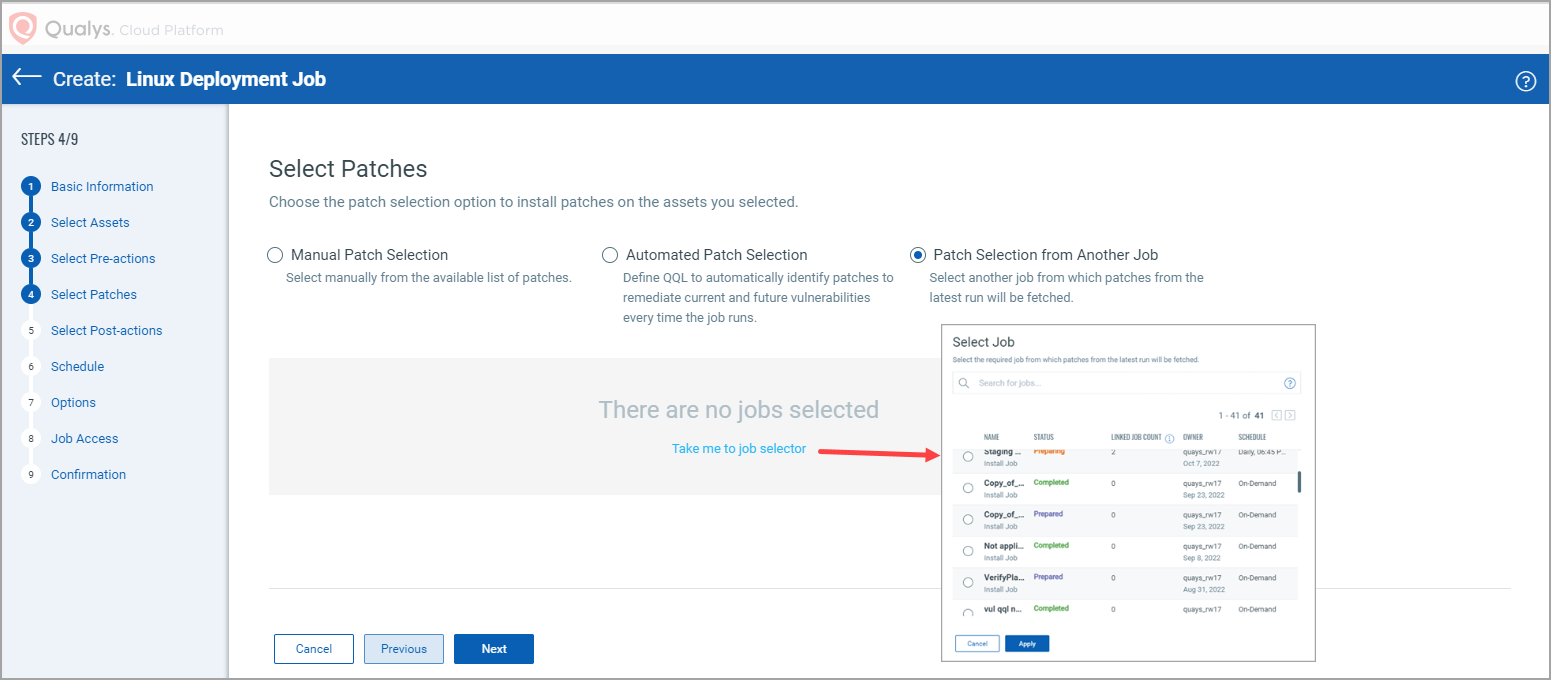Go to previous page of job list
Viewport: 1551px width, 680px height.
[1276, 415]
